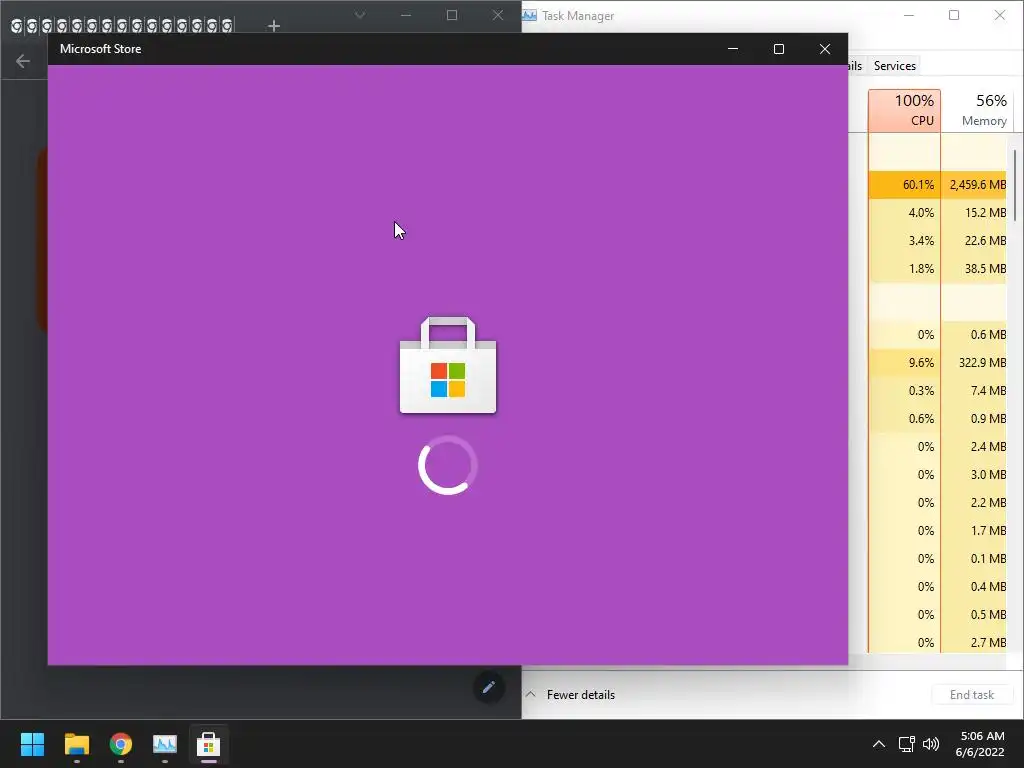Close the Chrome window
1024x768 pixels.
(x=498, y=15)
